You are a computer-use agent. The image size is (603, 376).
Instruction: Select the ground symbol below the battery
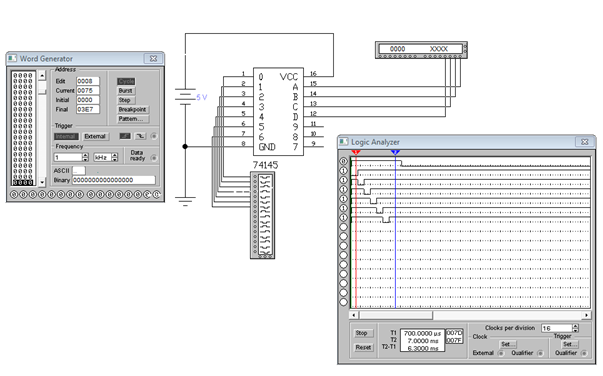(185, 201)
